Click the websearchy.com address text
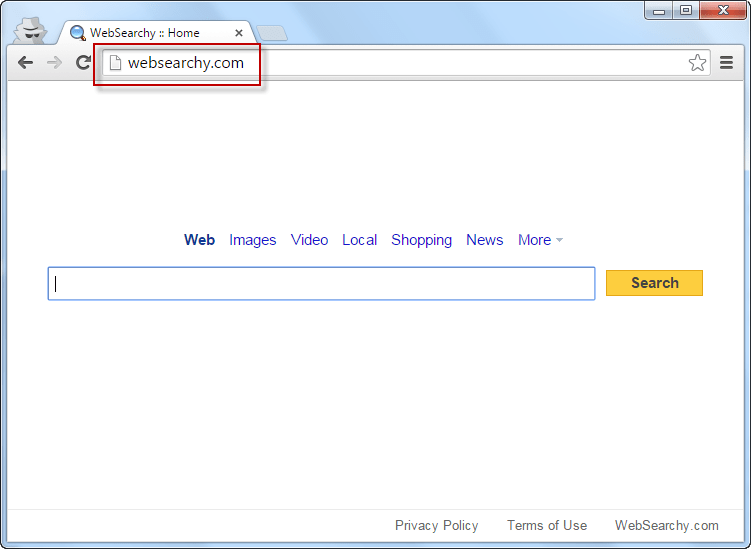This screenshot has height=549, width=751. 186,63
